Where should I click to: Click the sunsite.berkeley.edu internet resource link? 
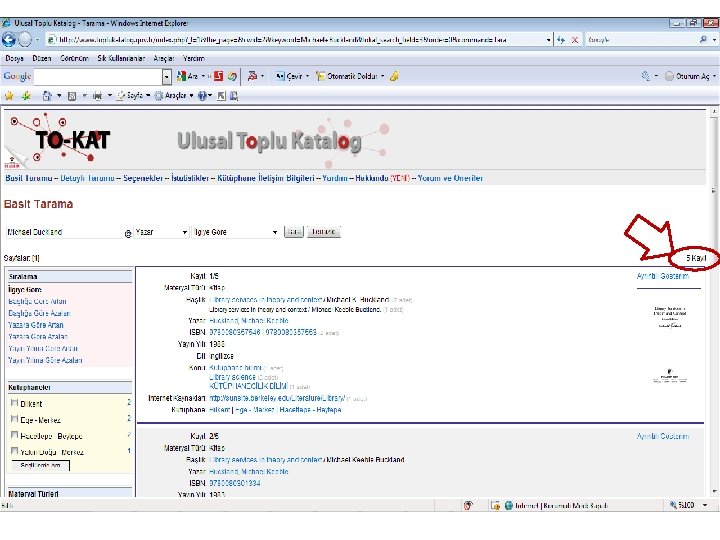coord(277,398)
